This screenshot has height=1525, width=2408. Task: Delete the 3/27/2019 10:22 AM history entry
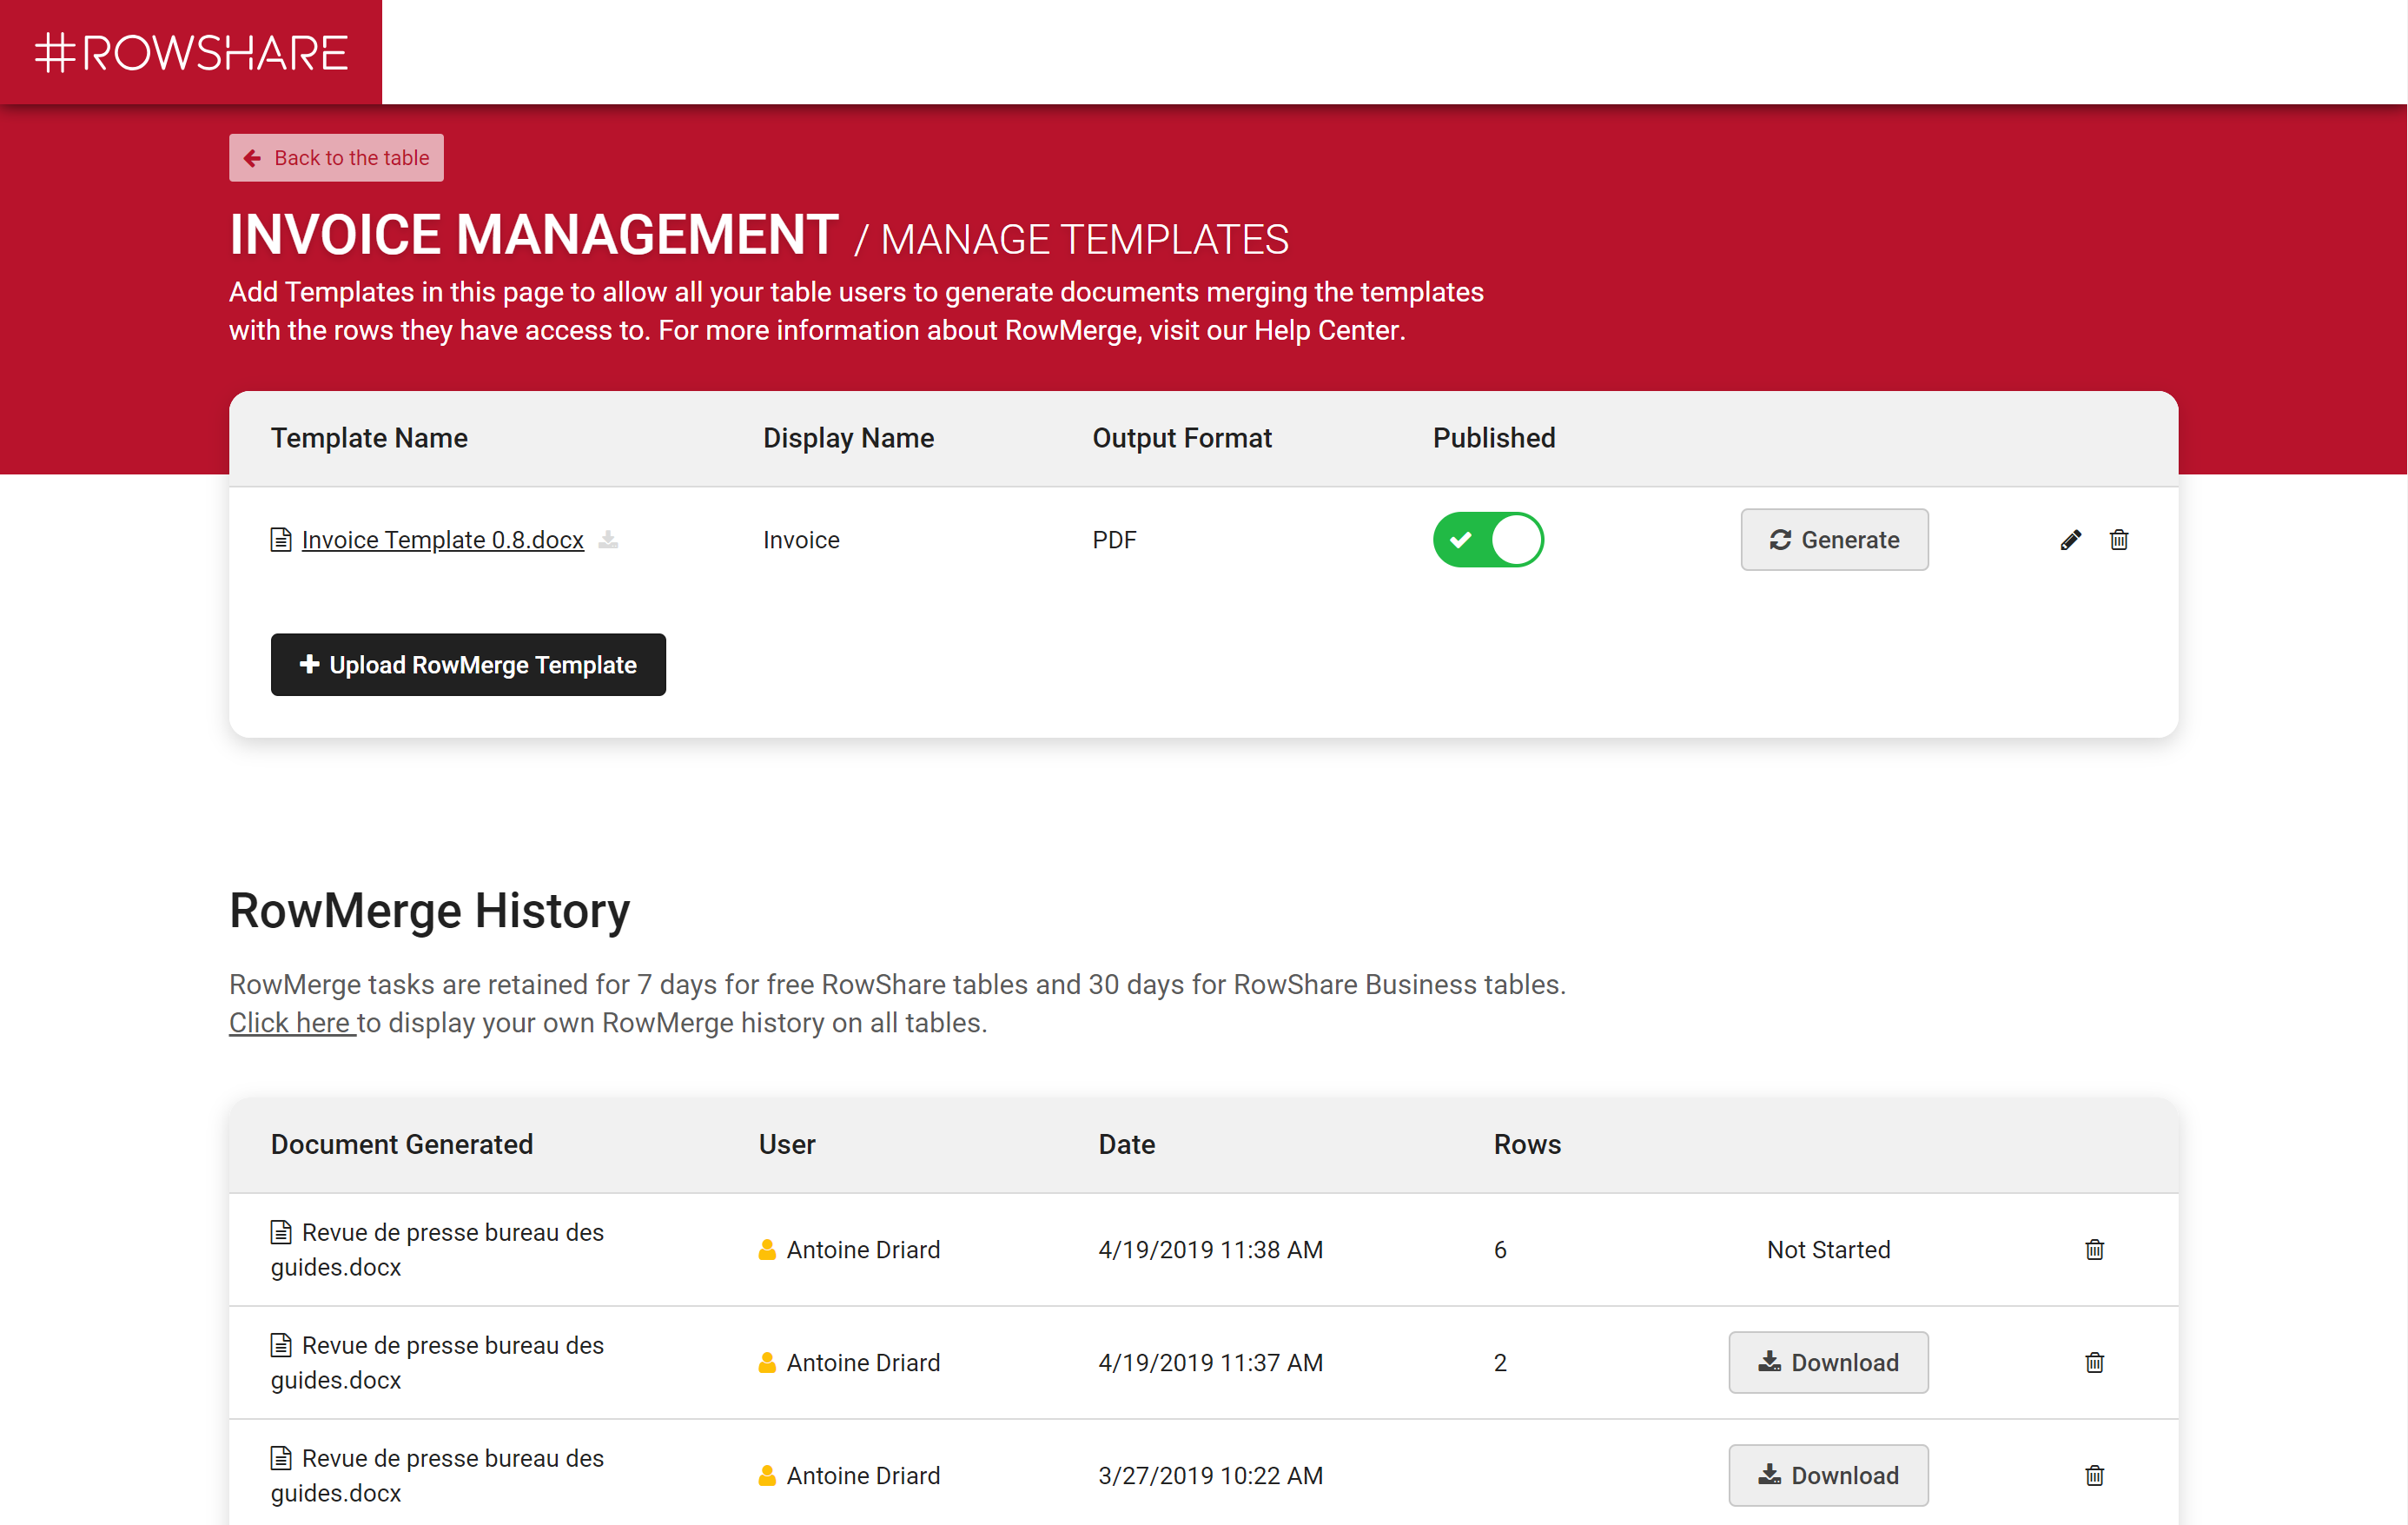coord(2095,1476)
